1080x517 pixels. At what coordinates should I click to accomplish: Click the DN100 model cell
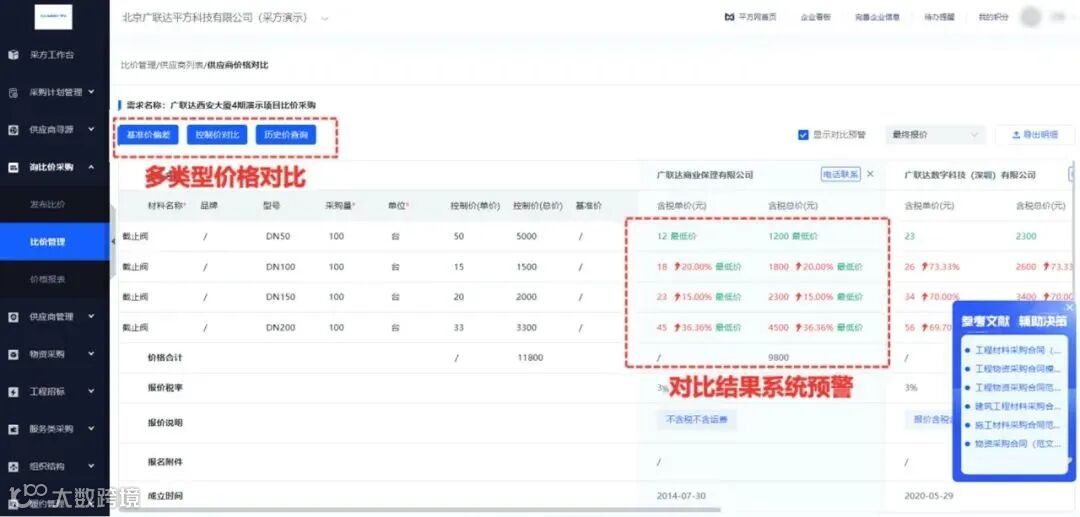(280, 266)
